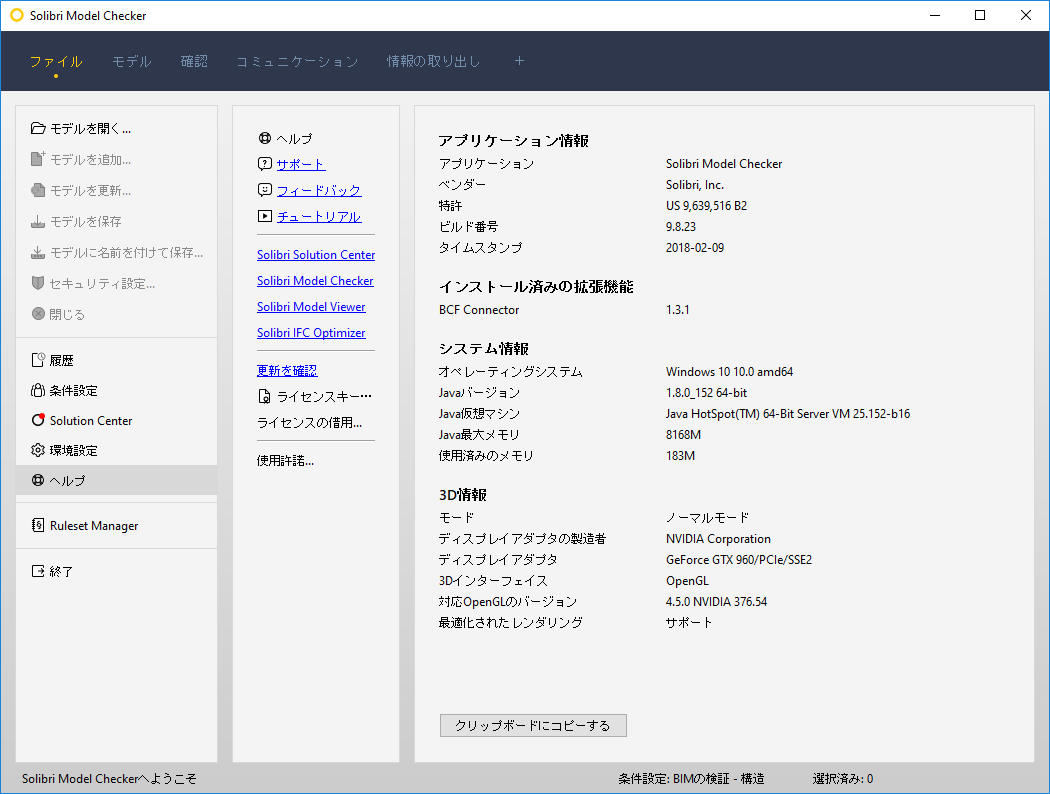Click status bar 選択済み: 0
This screenshot has width=1050, height=794.
coord(842,779)
